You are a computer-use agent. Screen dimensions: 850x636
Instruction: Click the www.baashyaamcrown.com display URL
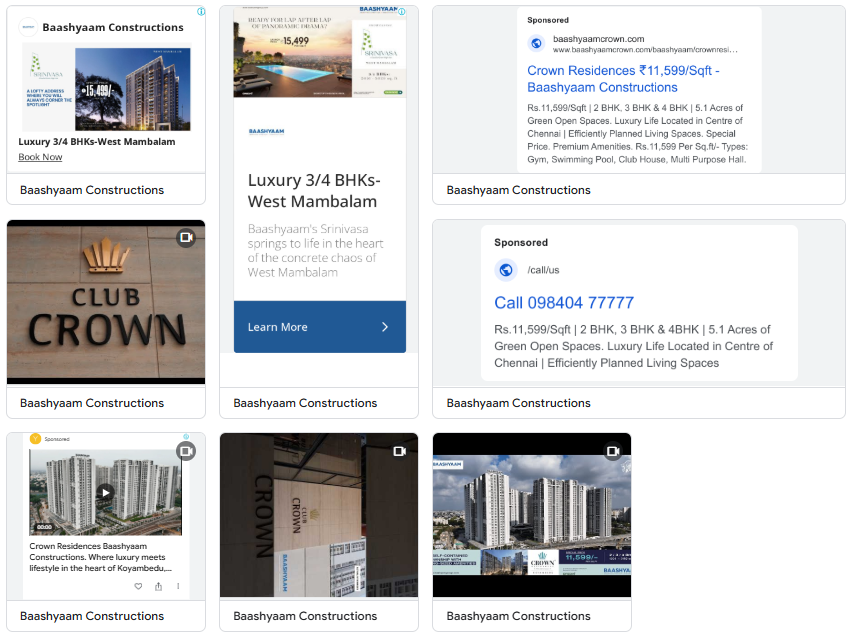(x=645, y=50)
